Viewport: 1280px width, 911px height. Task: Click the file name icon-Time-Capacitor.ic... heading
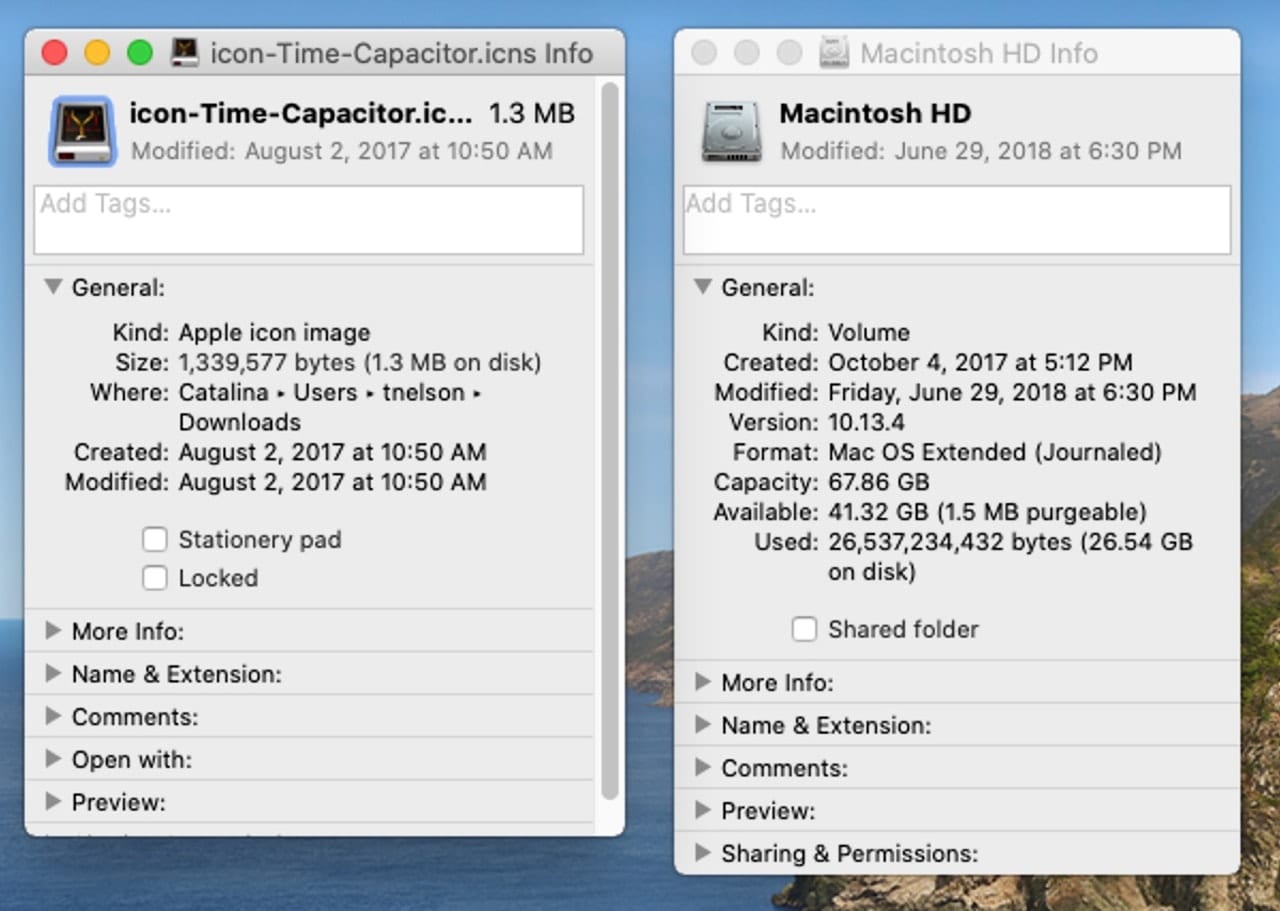click(x=300, y=114)
